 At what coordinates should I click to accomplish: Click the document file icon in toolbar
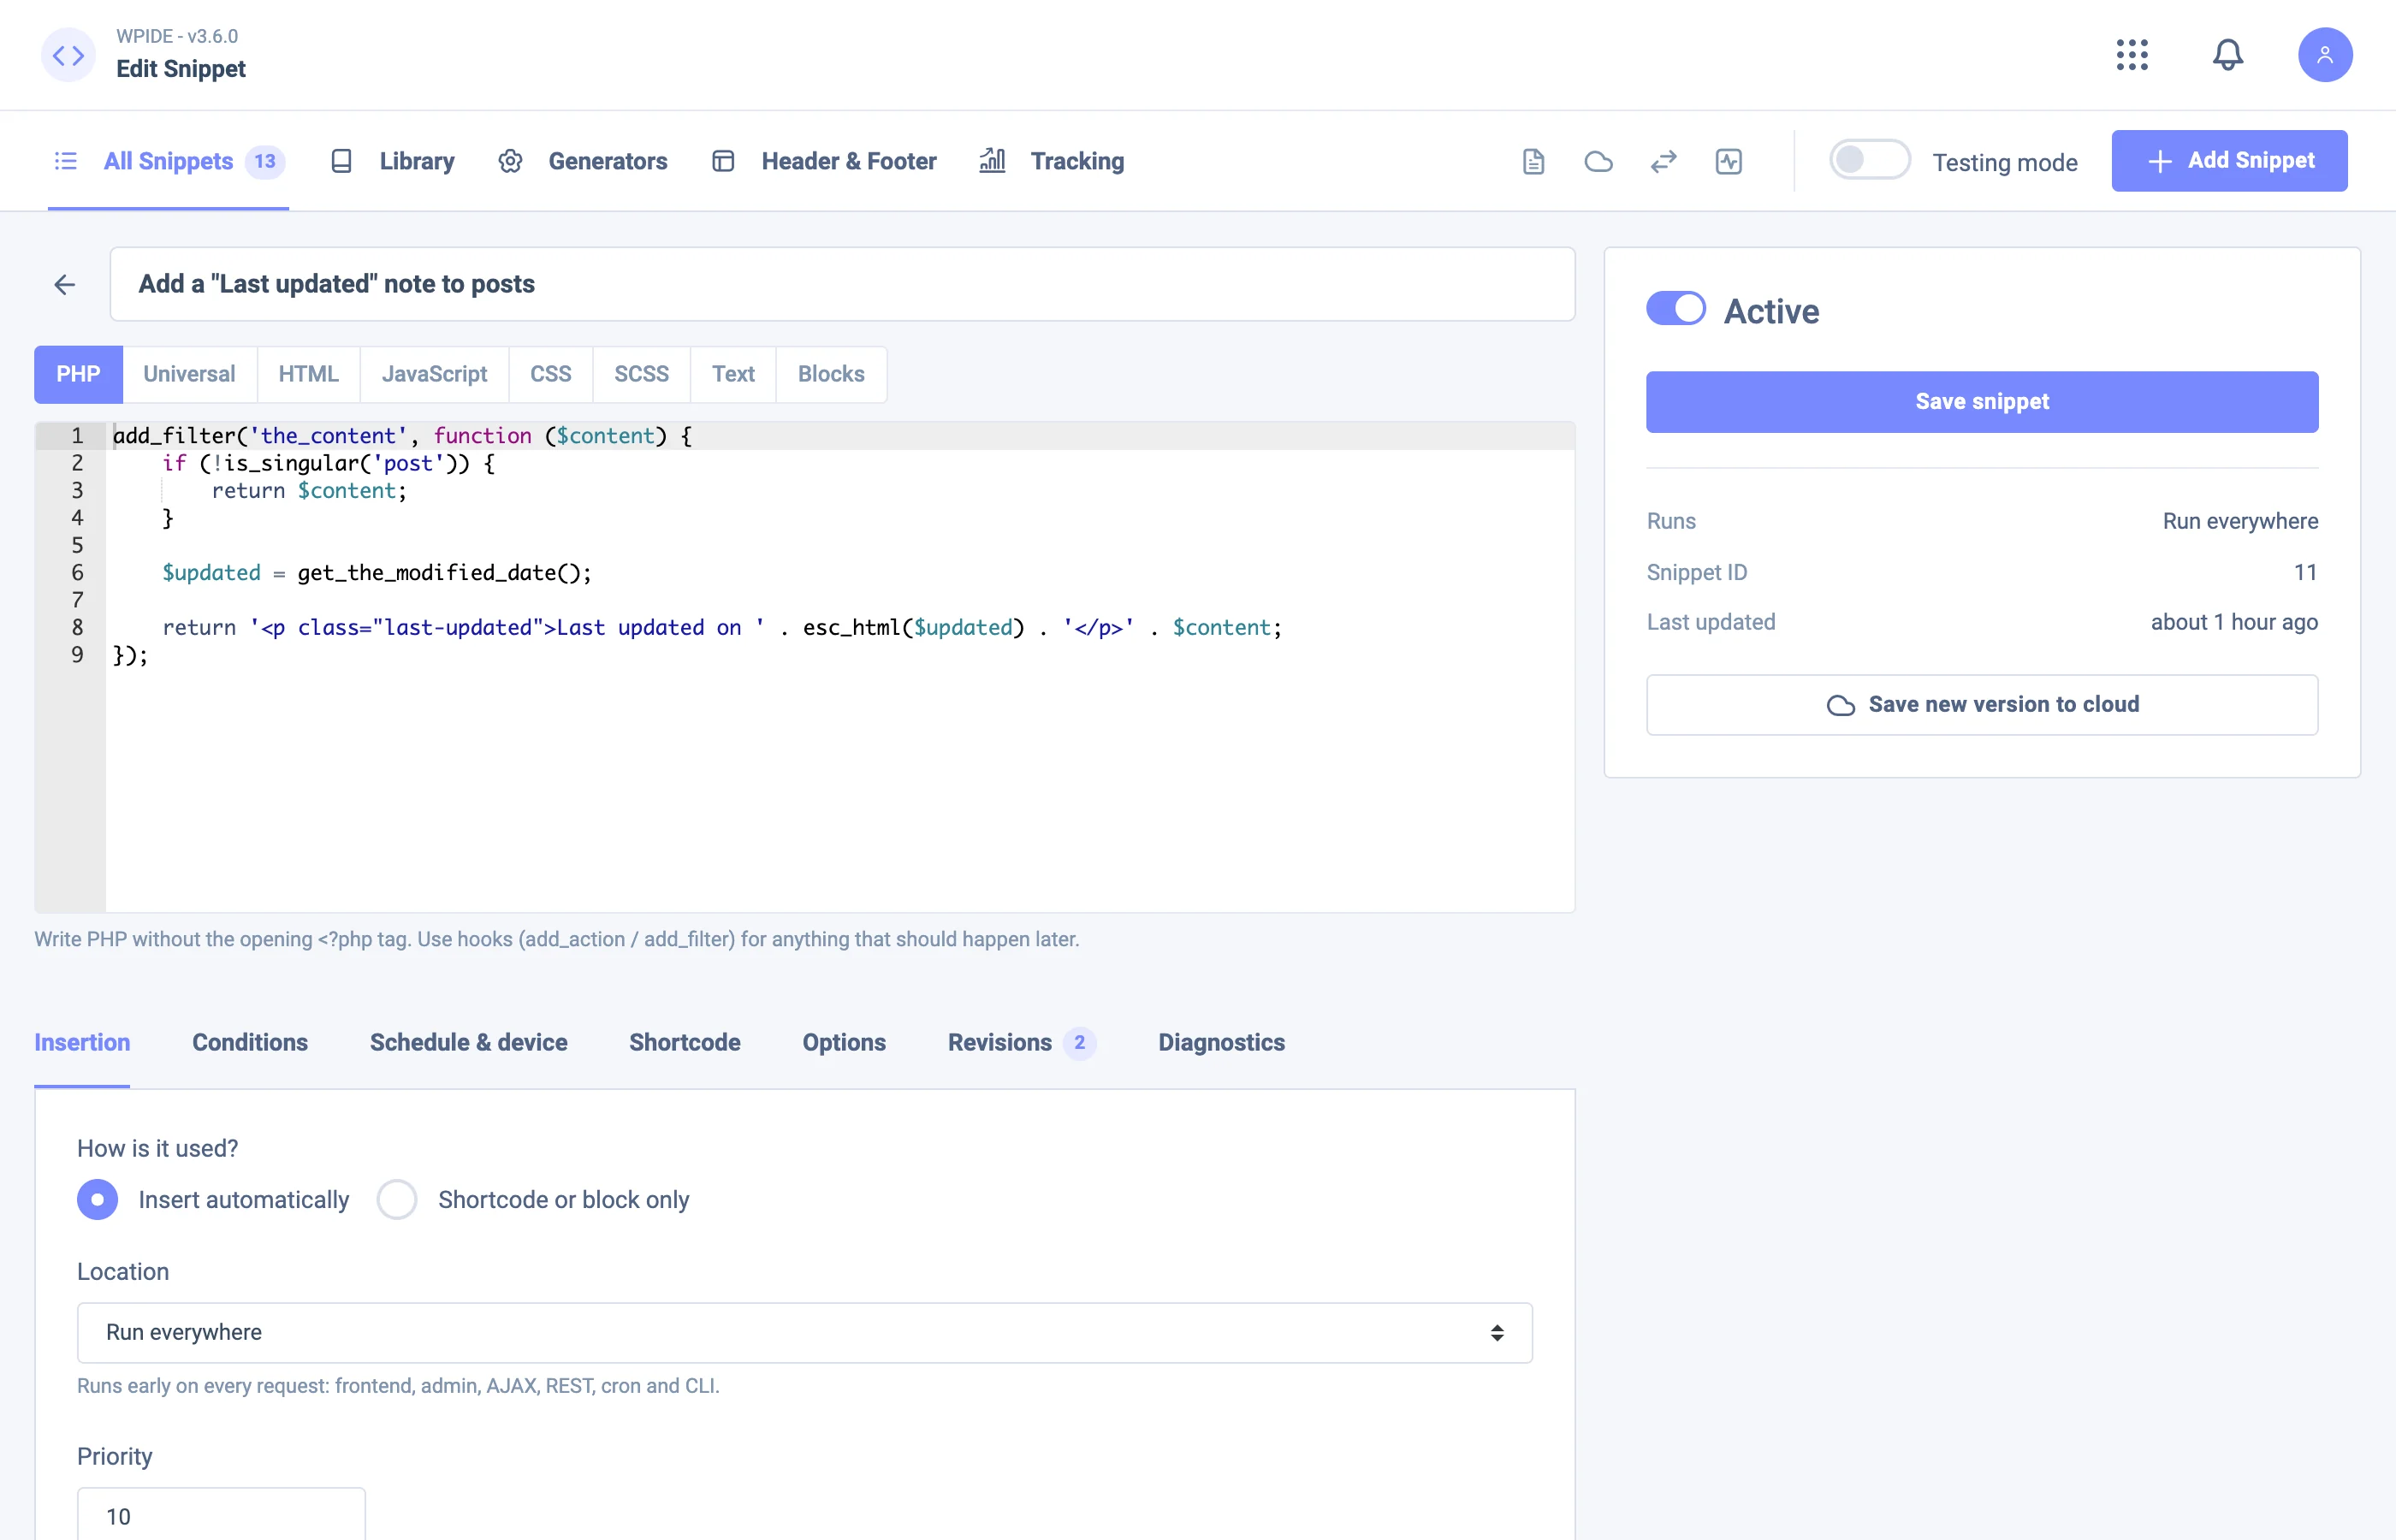coord(1533,161)
